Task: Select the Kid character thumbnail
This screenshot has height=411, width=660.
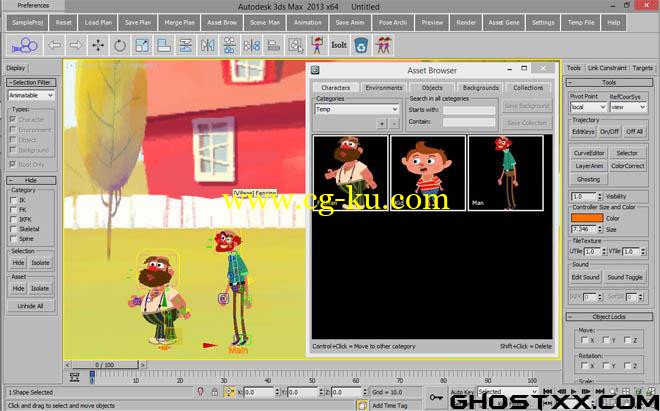Action: [x=428, y=173]
